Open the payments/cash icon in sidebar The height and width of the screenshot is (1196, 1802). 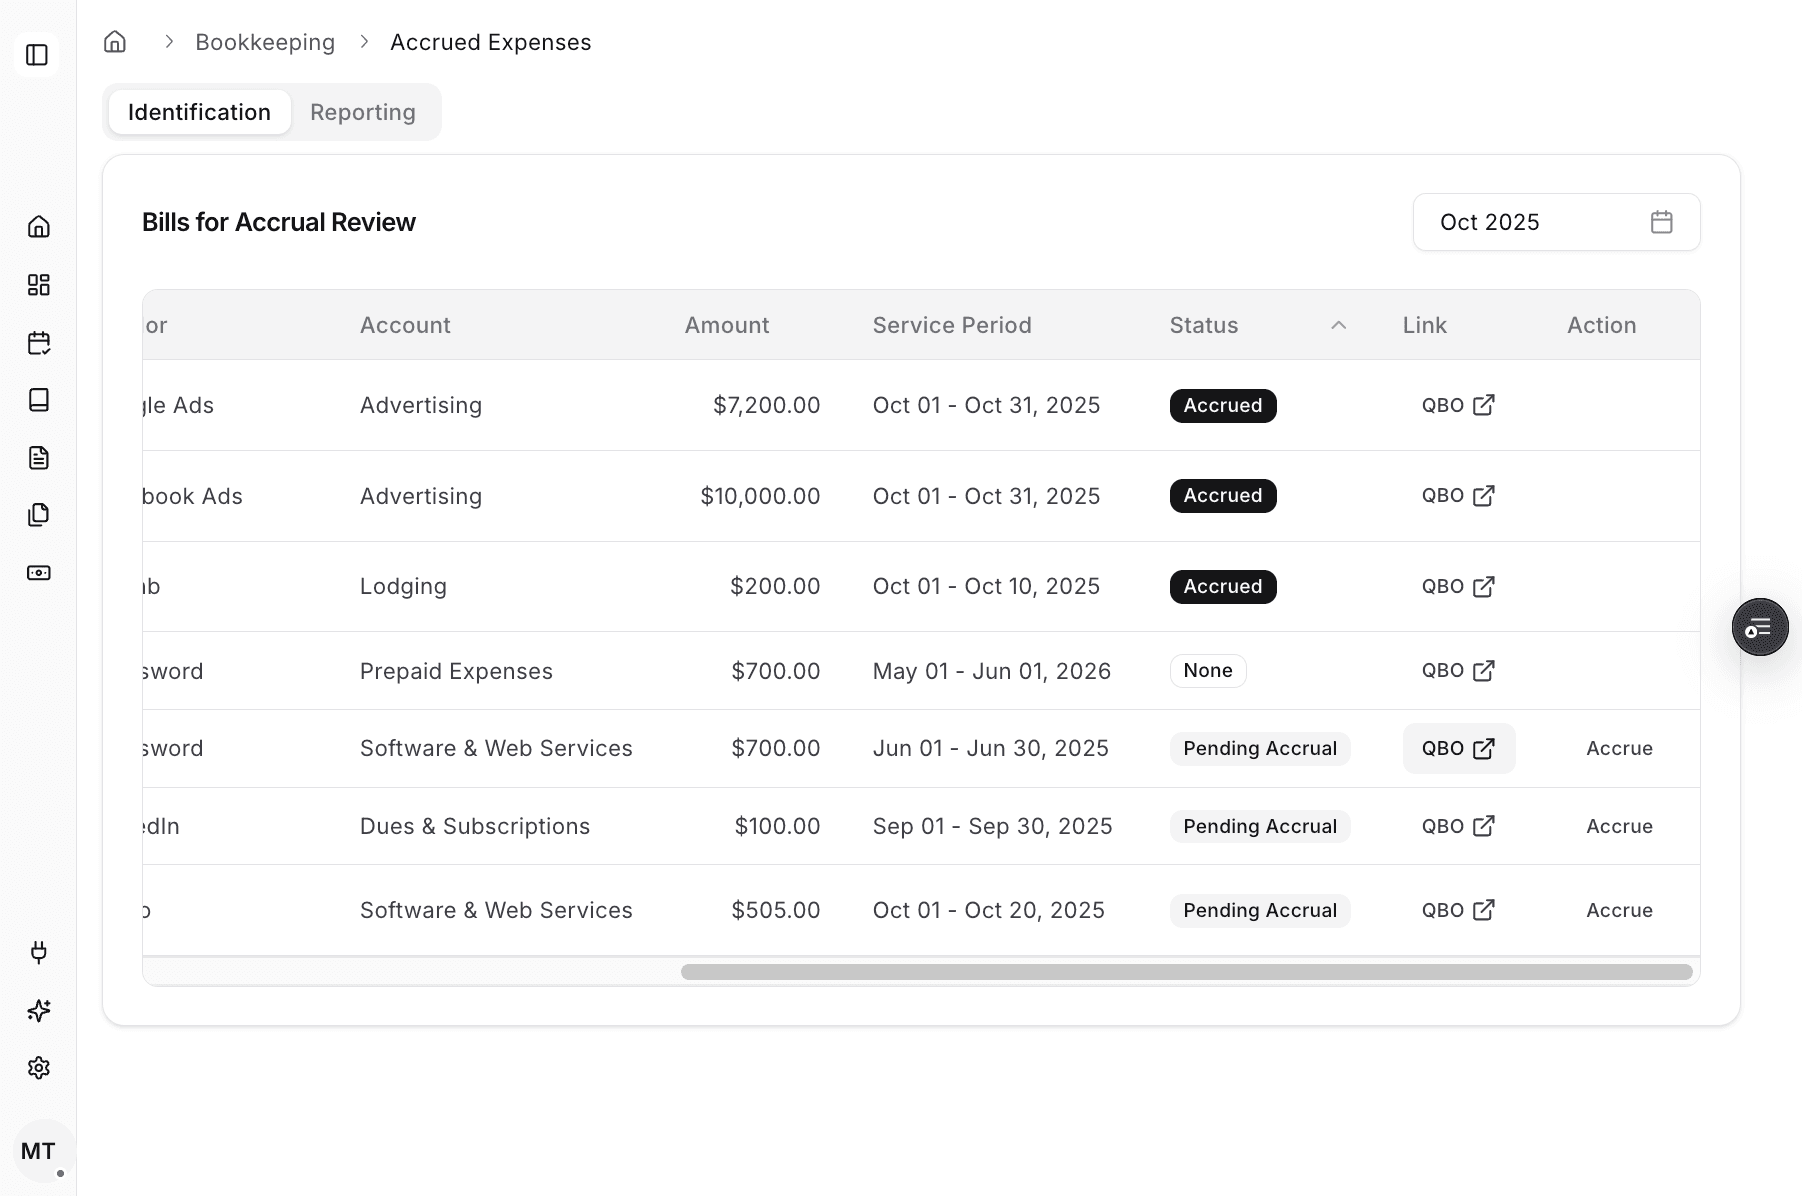click(x=39, y=572)
